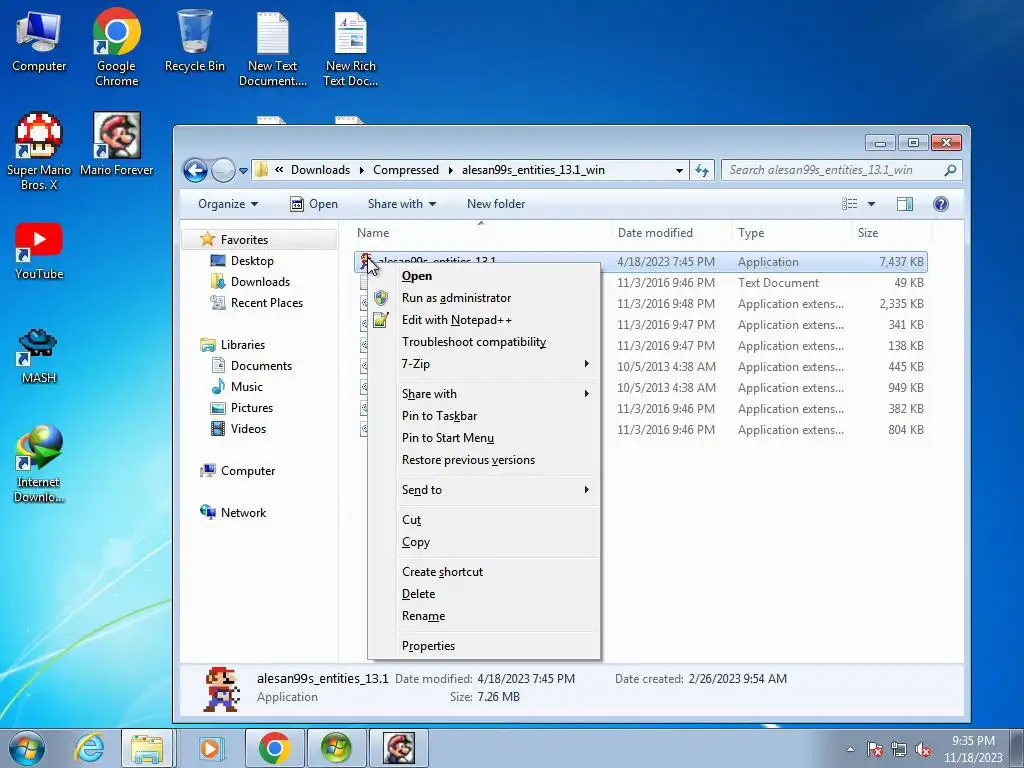Viewport: 1024px width, 768px height.
Task: Open Explorer help question mark icon
Action: [x=940, y=204]
